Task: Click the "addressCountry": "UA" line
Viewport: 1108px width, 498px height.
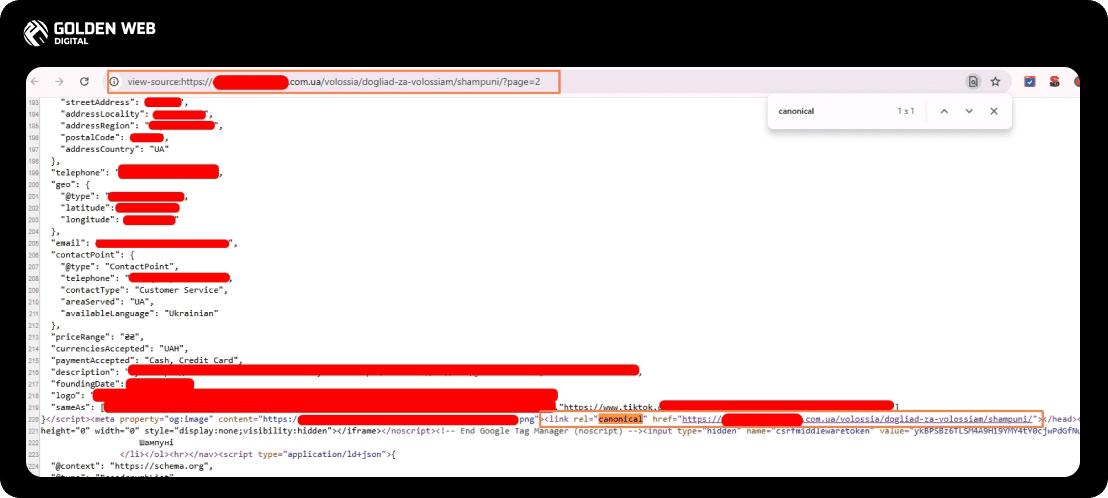Action: (114, 149)
